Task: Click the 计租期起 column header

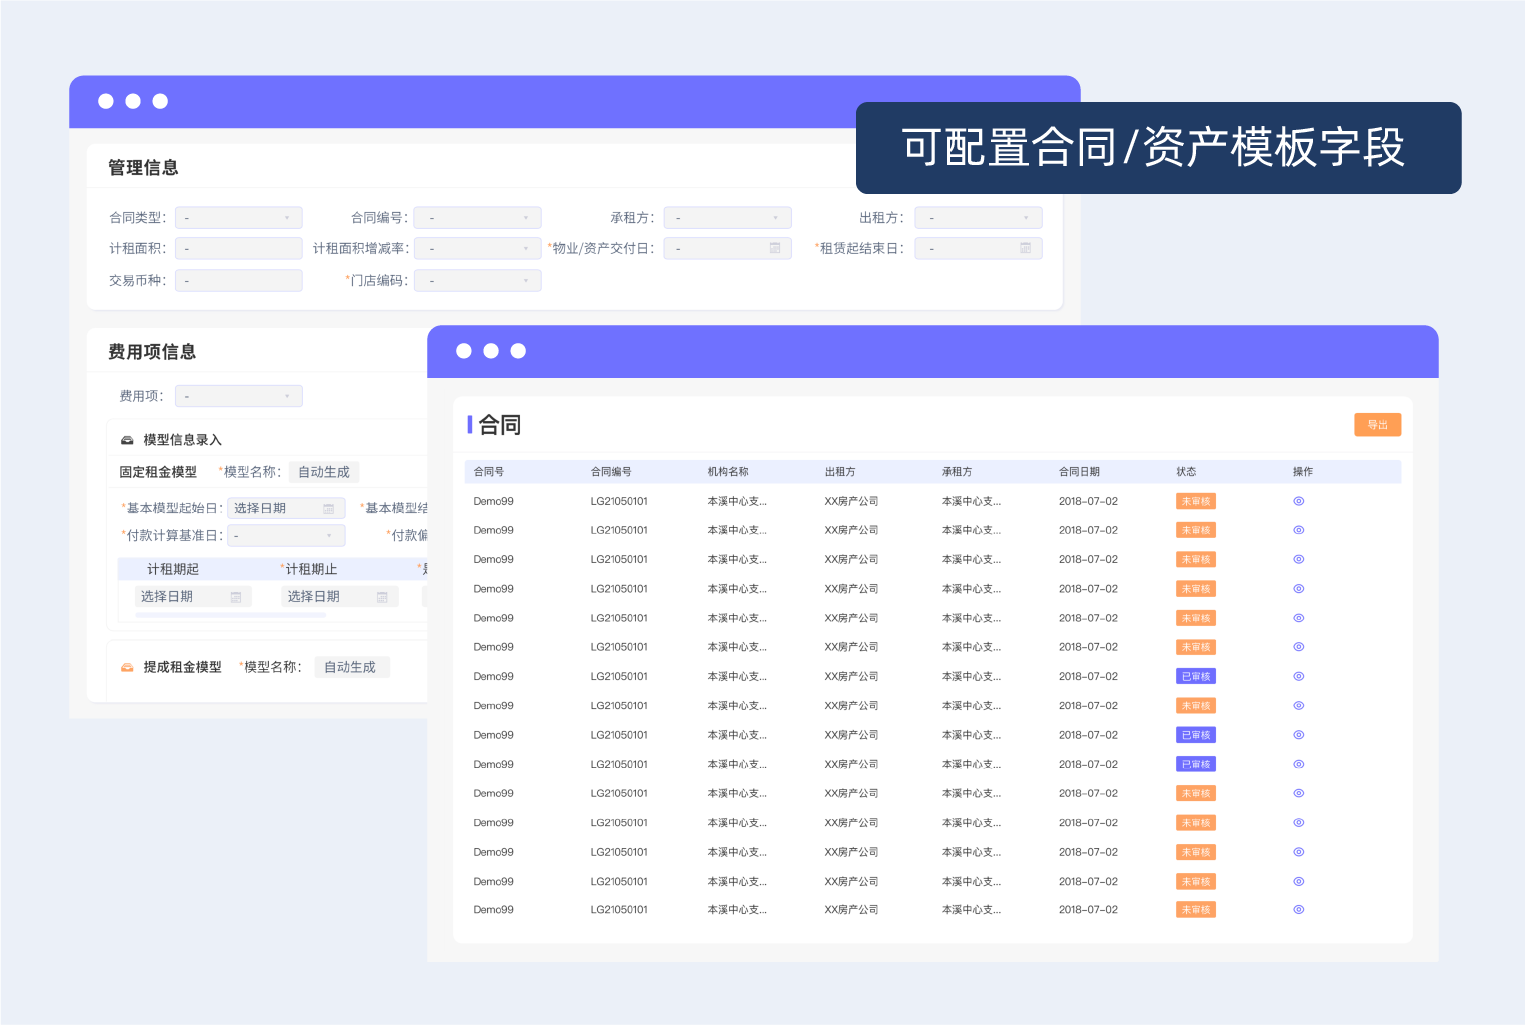Action: pos(173,569)
